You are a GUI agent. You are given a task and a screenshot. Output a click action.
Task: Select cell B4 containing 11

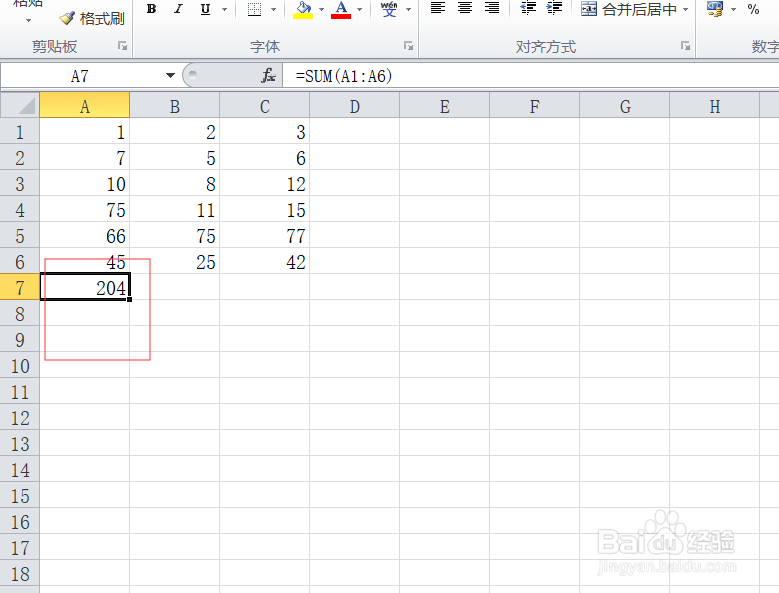[x=175, y=209]
